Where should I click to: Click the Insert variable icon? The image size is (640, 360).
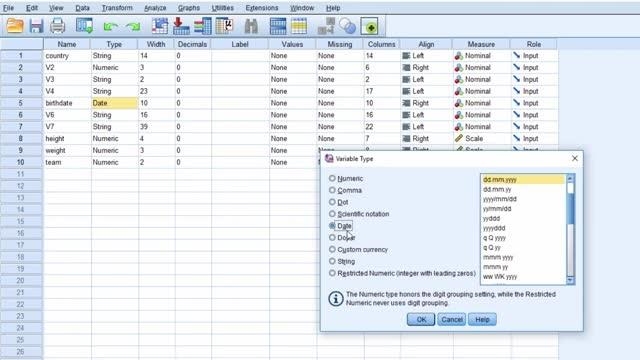299,26
